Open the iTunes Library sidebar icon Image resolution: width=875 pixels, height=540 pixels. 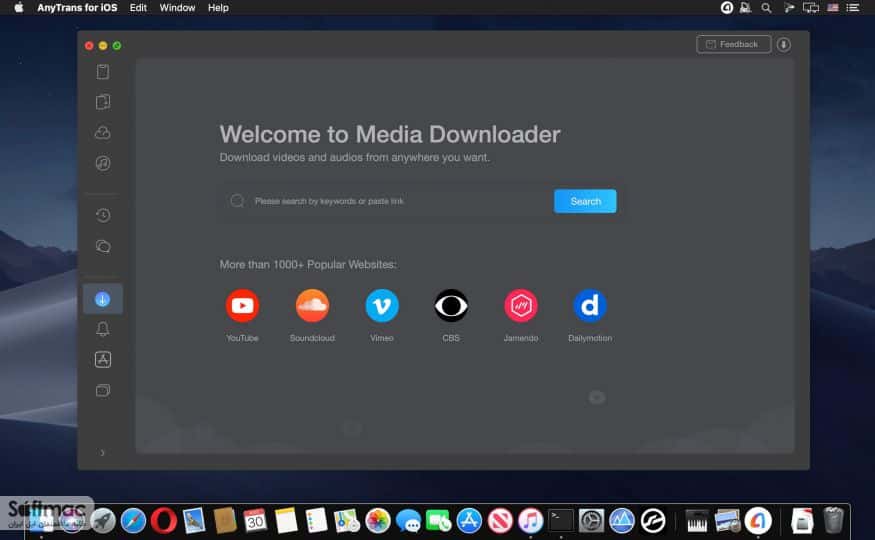[x=103, y=163]
